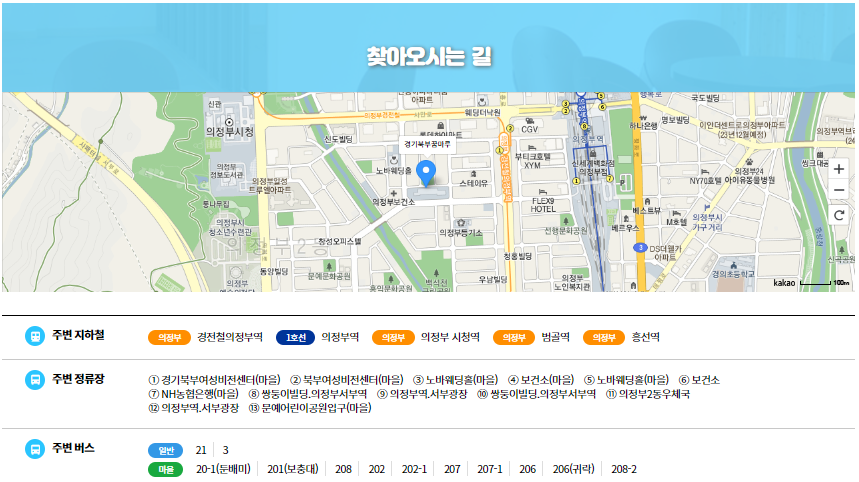Image resolution: width=859 pixels, height=482 pixels.
Task: Click the map refresh/reset icon
Action: (839, 215)
